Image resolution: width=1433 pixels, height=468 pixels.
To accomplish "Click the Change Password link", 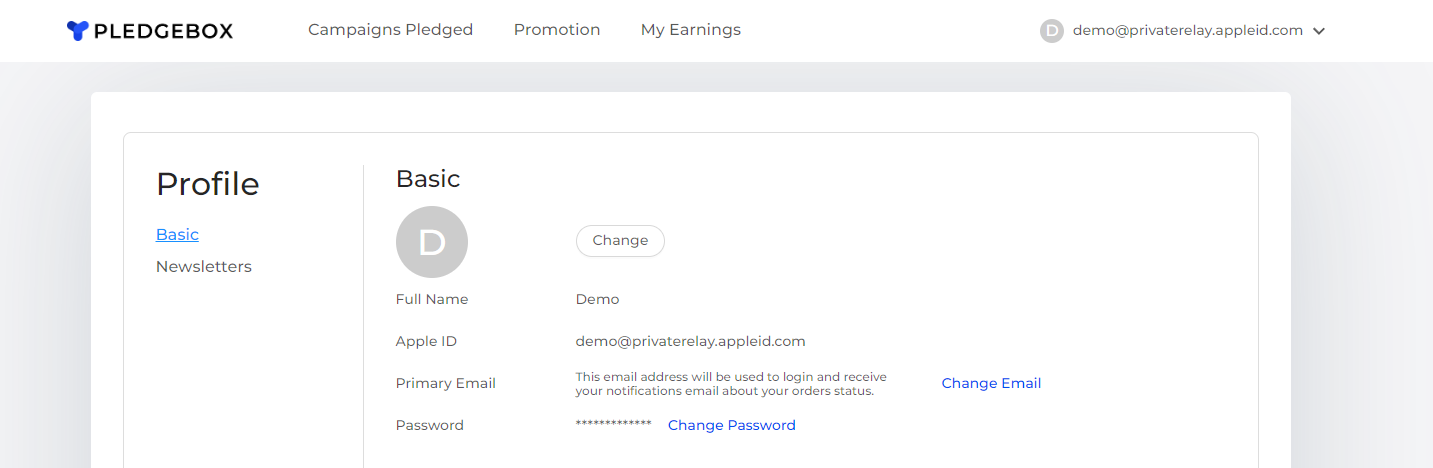I will point(732,425).
